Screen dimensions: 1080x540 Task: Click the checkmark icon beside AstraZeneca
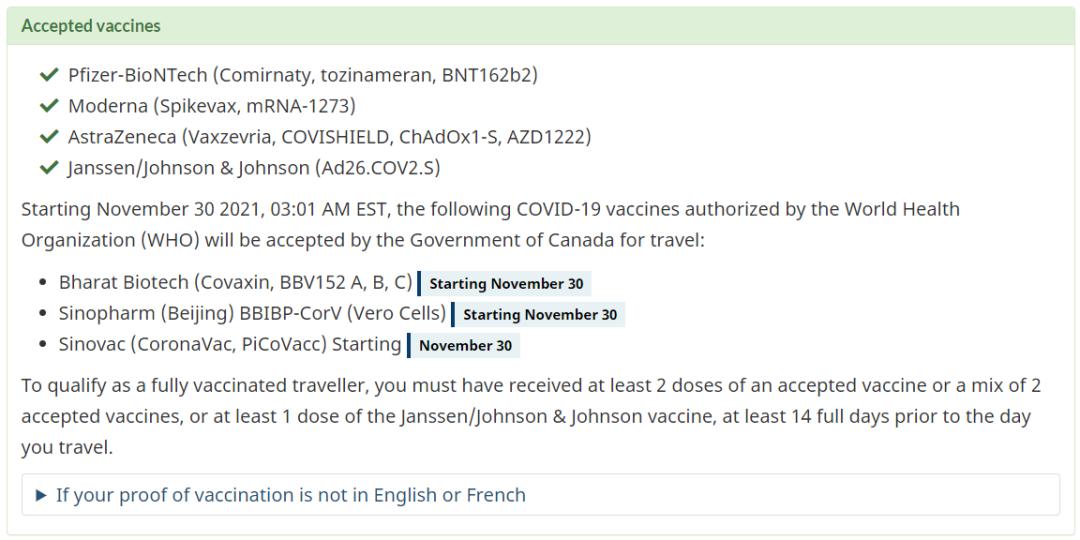(x=49, y=137)
